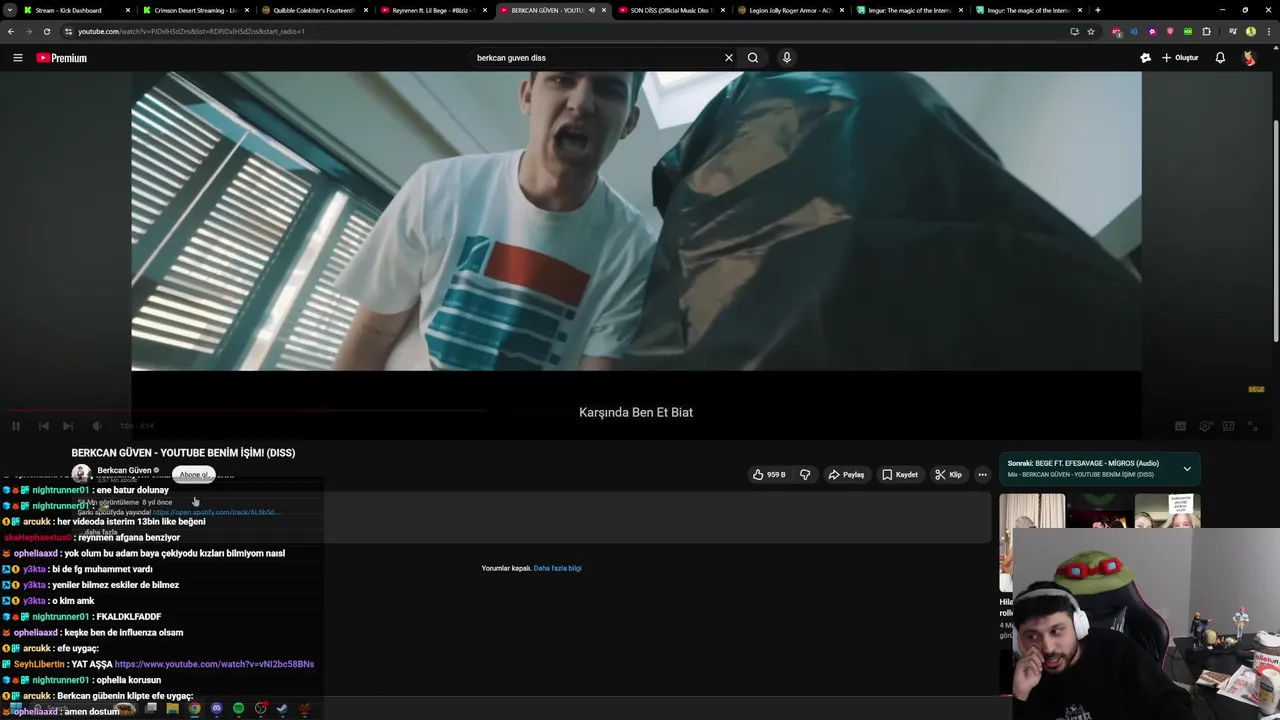Subscribe using Abone ol button

[193, 475]
